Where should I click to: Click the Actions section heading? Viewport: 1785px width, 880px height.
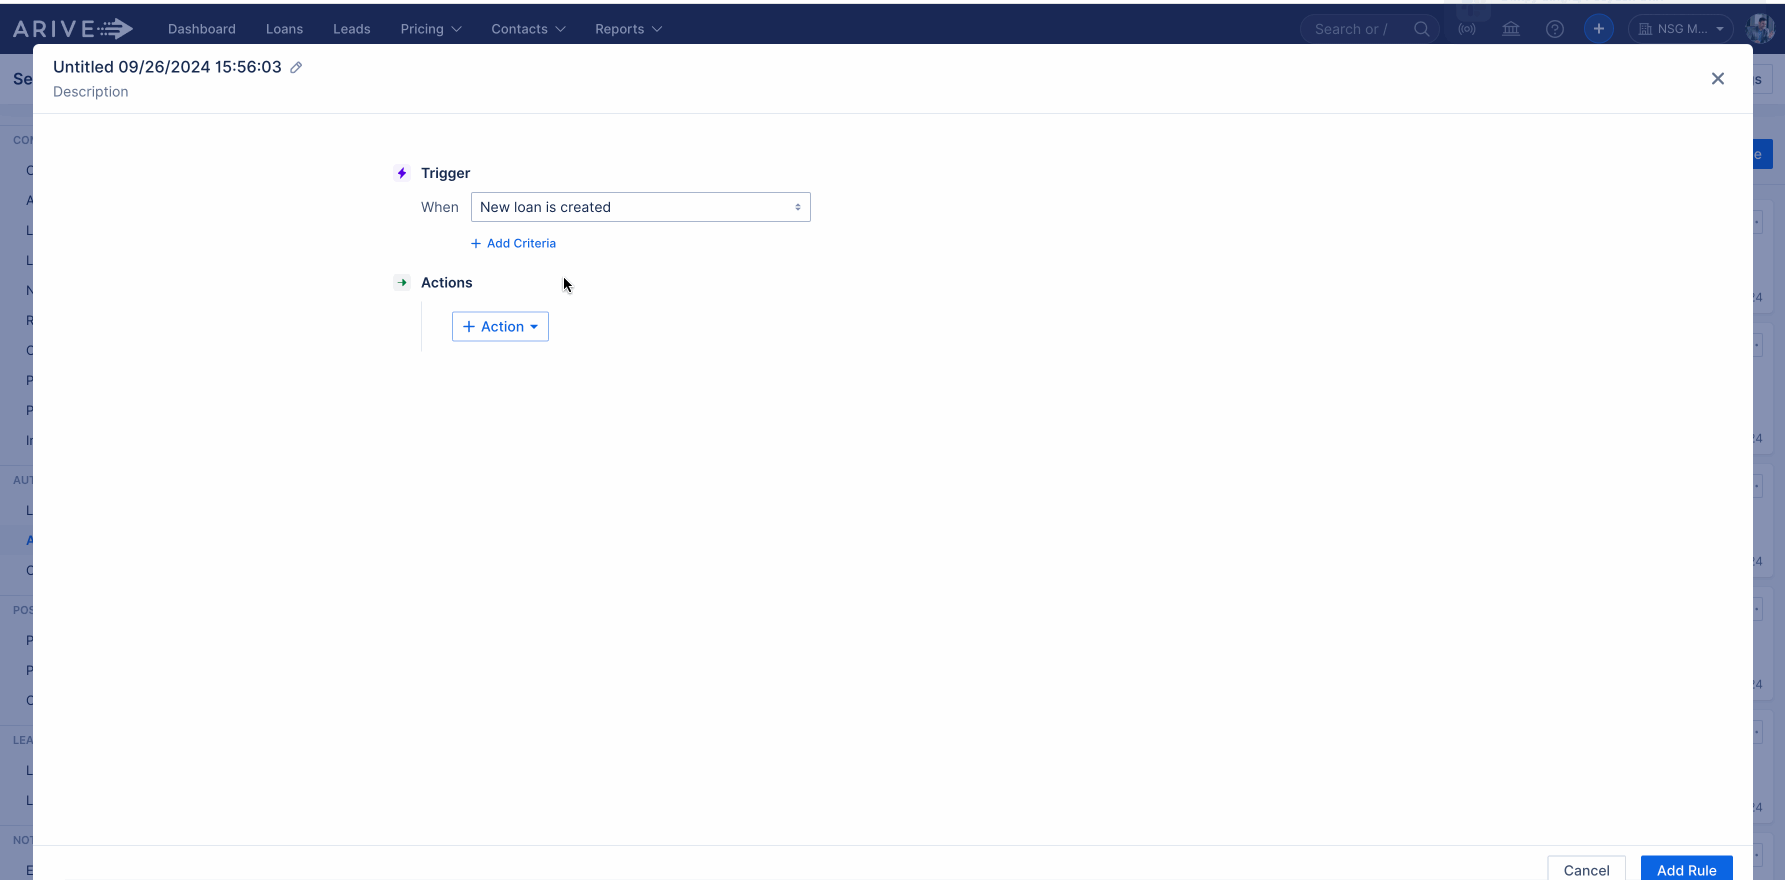(446, 283)
